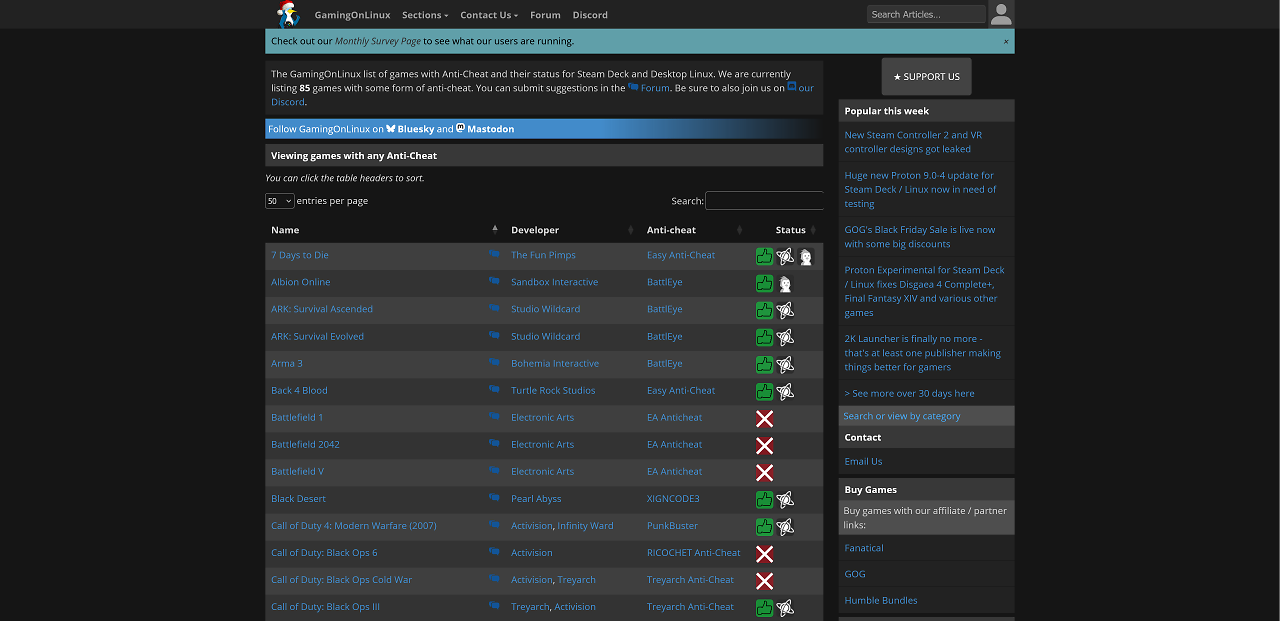
Task: Click the thumbs-up status for Back 4 Blood
Action: 764,391
